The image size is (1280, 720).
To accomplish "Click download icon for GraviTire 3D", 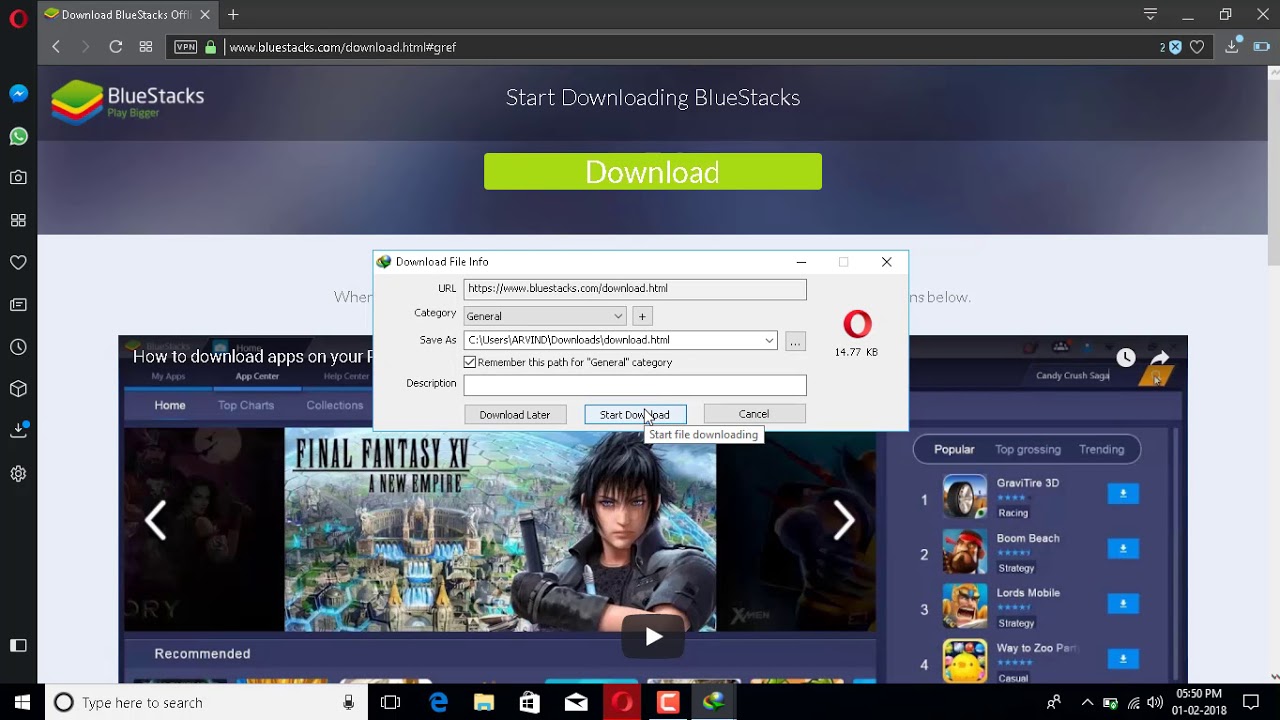I will (x=1123, y=494).
